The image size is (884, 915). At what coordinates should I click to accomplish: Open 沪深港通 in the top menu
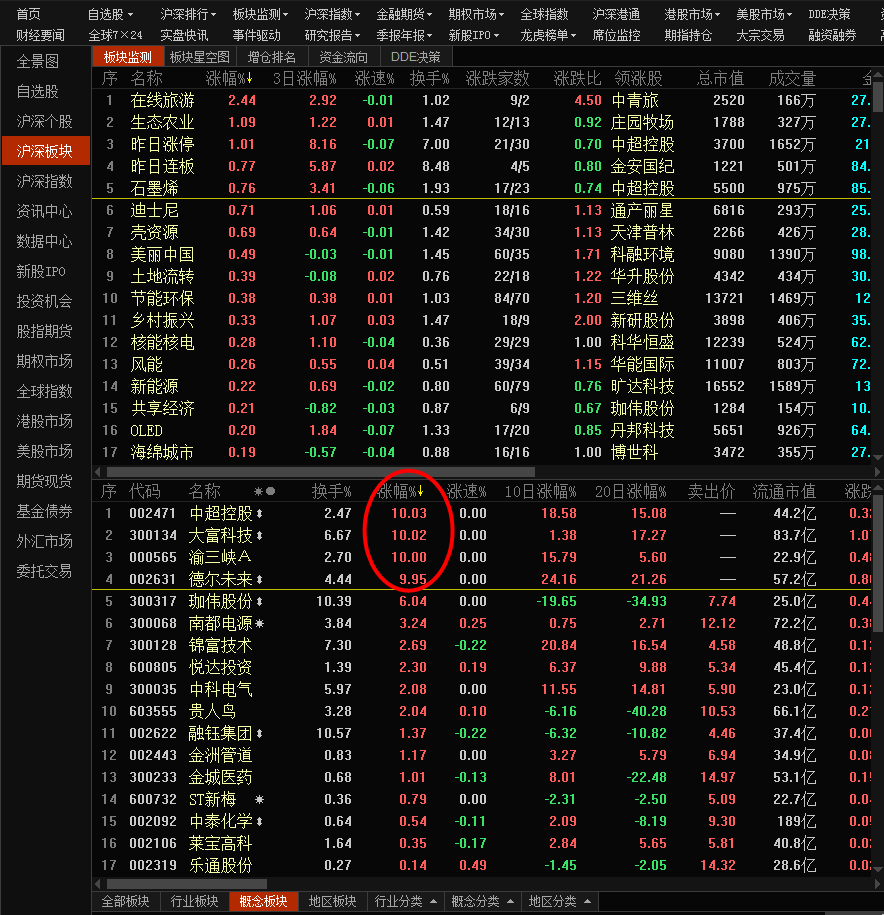(616, 14)
